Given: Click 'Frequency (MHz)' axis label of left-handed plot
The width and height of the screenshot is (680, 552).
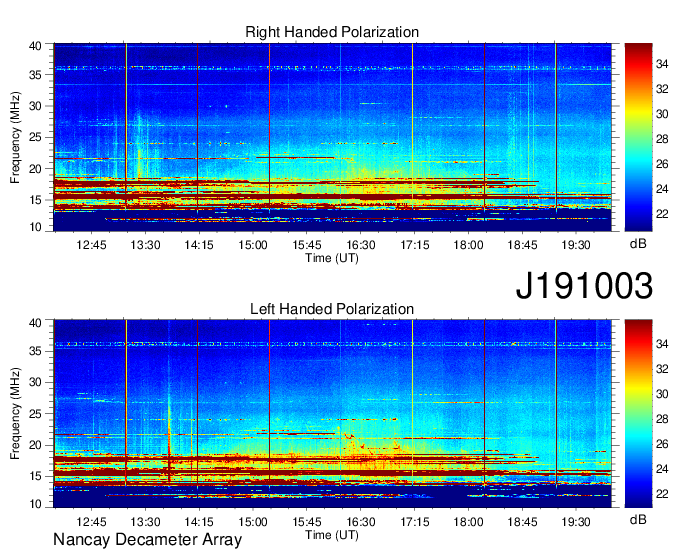Looking at the screenshot, I should (15, 414).
